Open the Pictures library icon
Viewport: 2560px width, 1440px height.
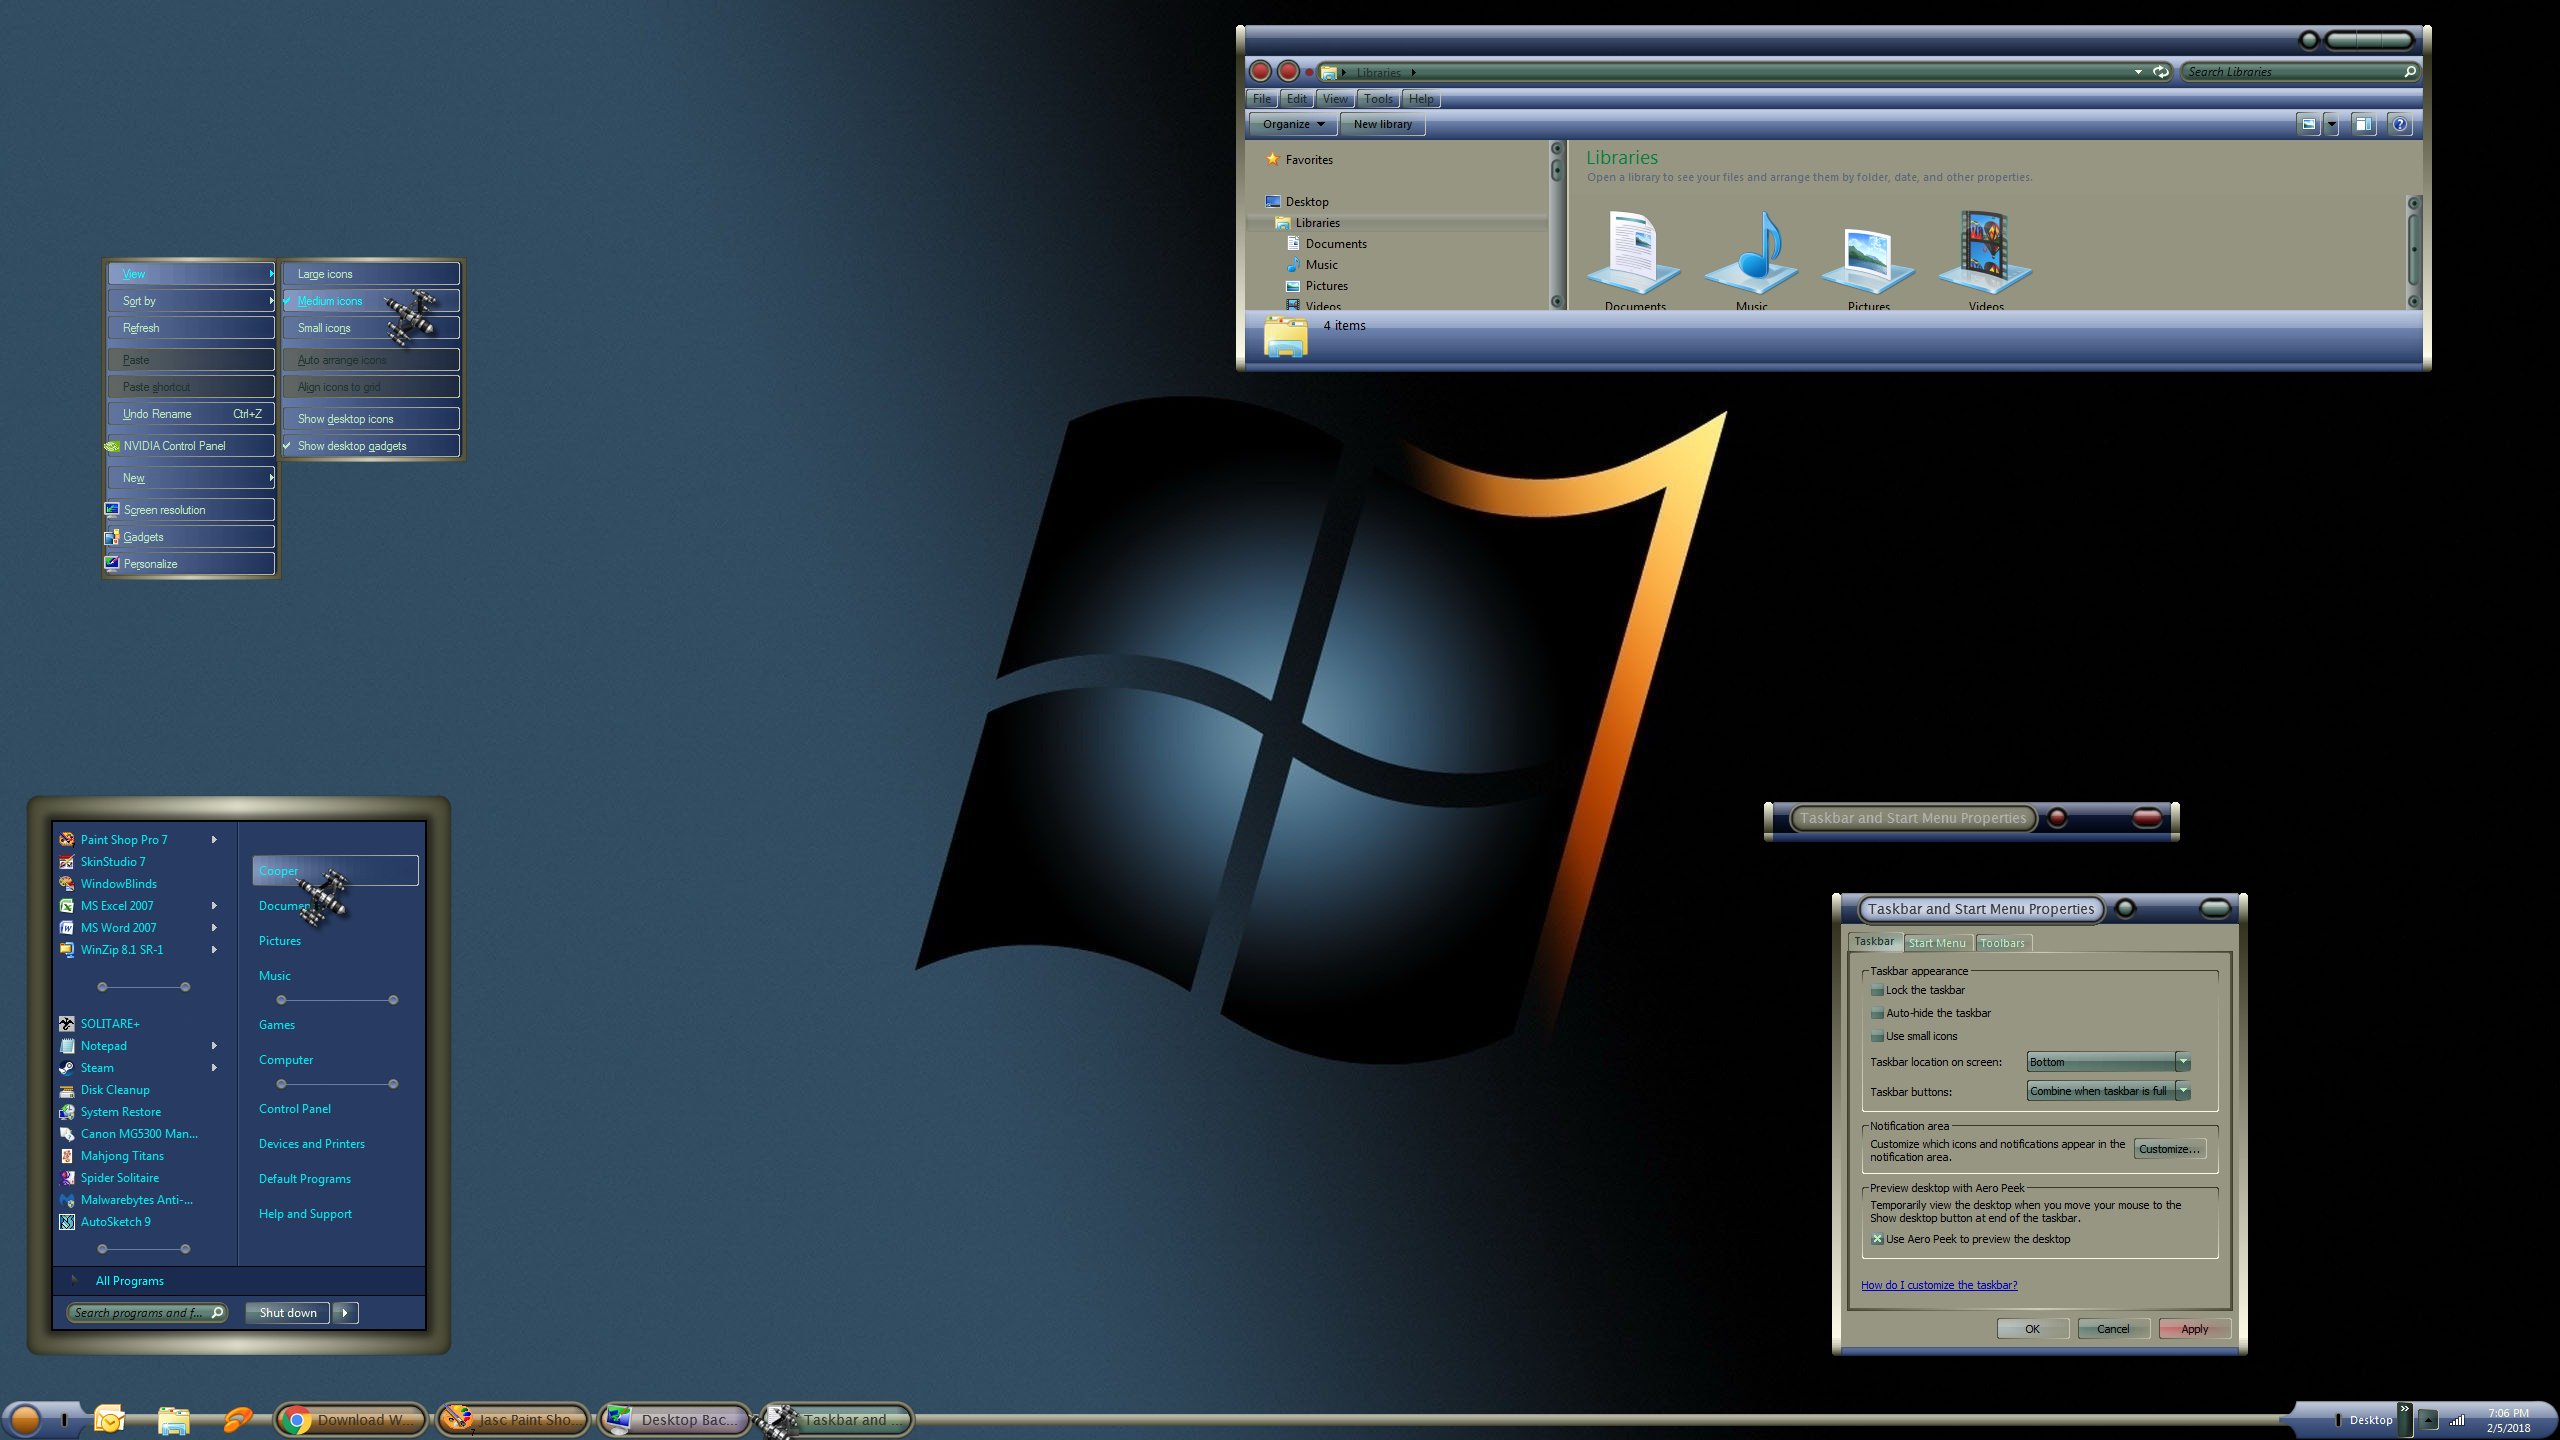tap(1868, 258)
